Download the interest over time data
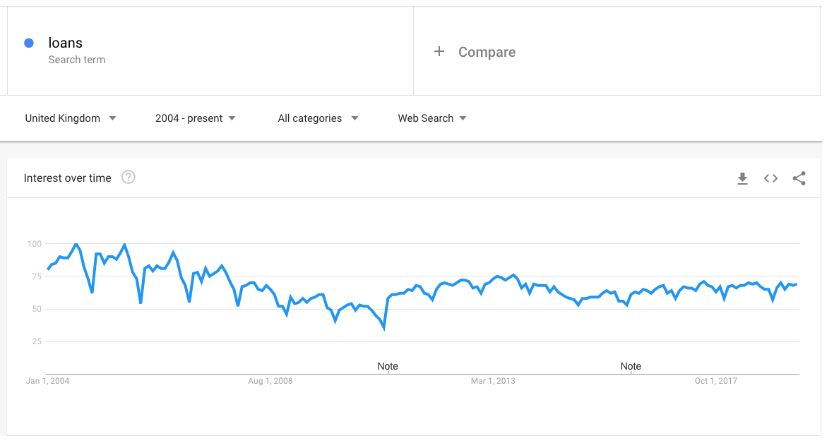The width and height of the screenshot is (828, 444). 742,178
